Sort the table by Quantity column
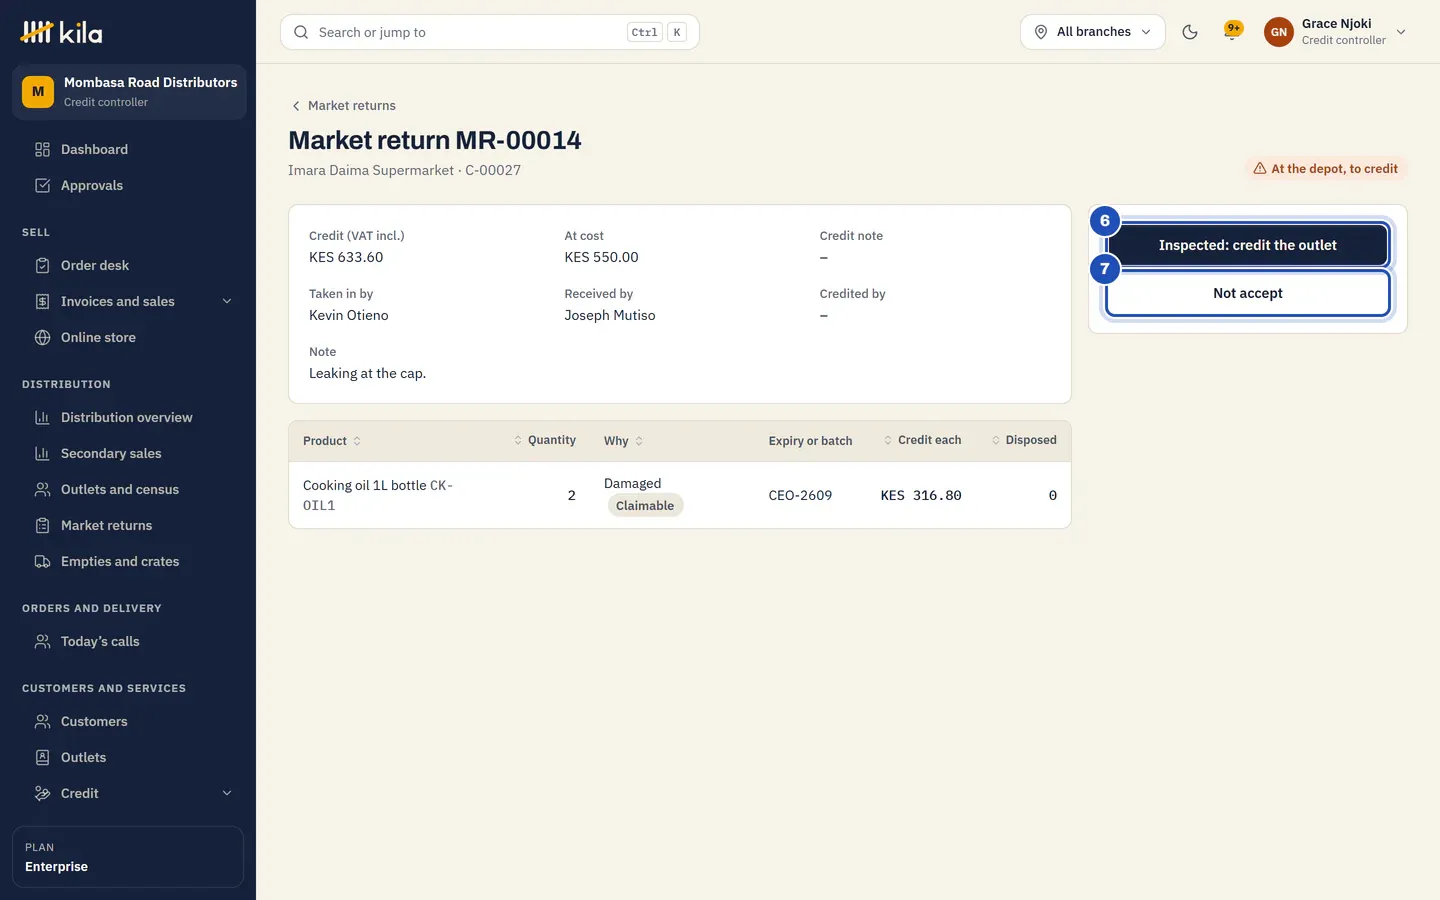The image size is (1440, 900). coord(545,440)
